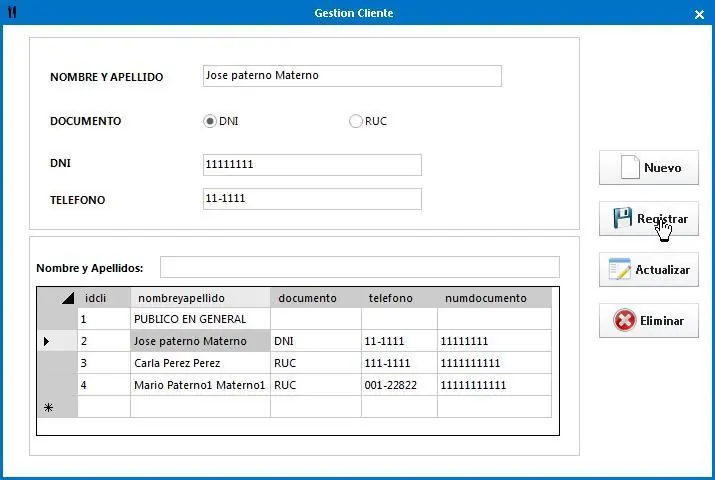Click the Actualizar button text

[662, 270]
